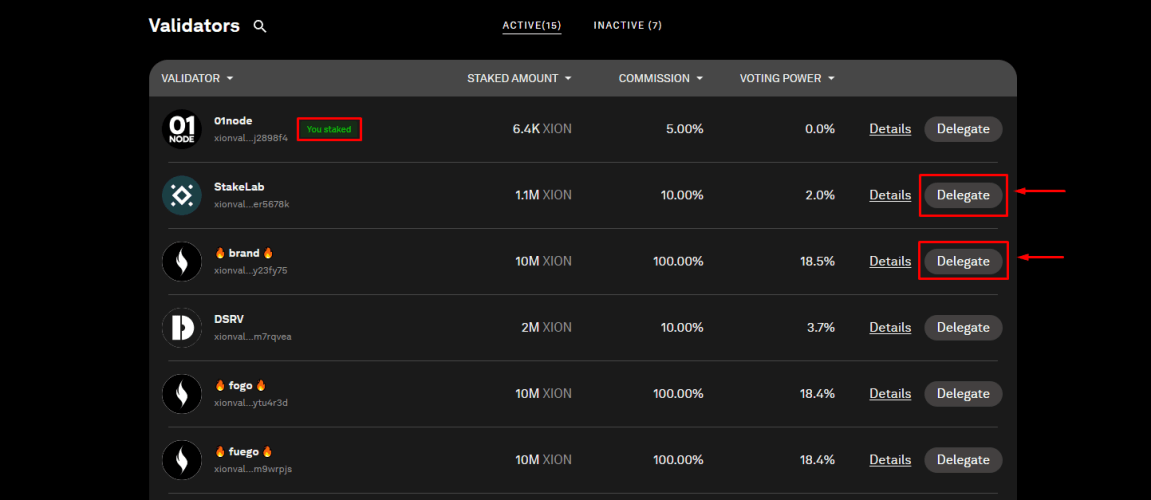Open Details for StakeLab

tap(890, 195)
